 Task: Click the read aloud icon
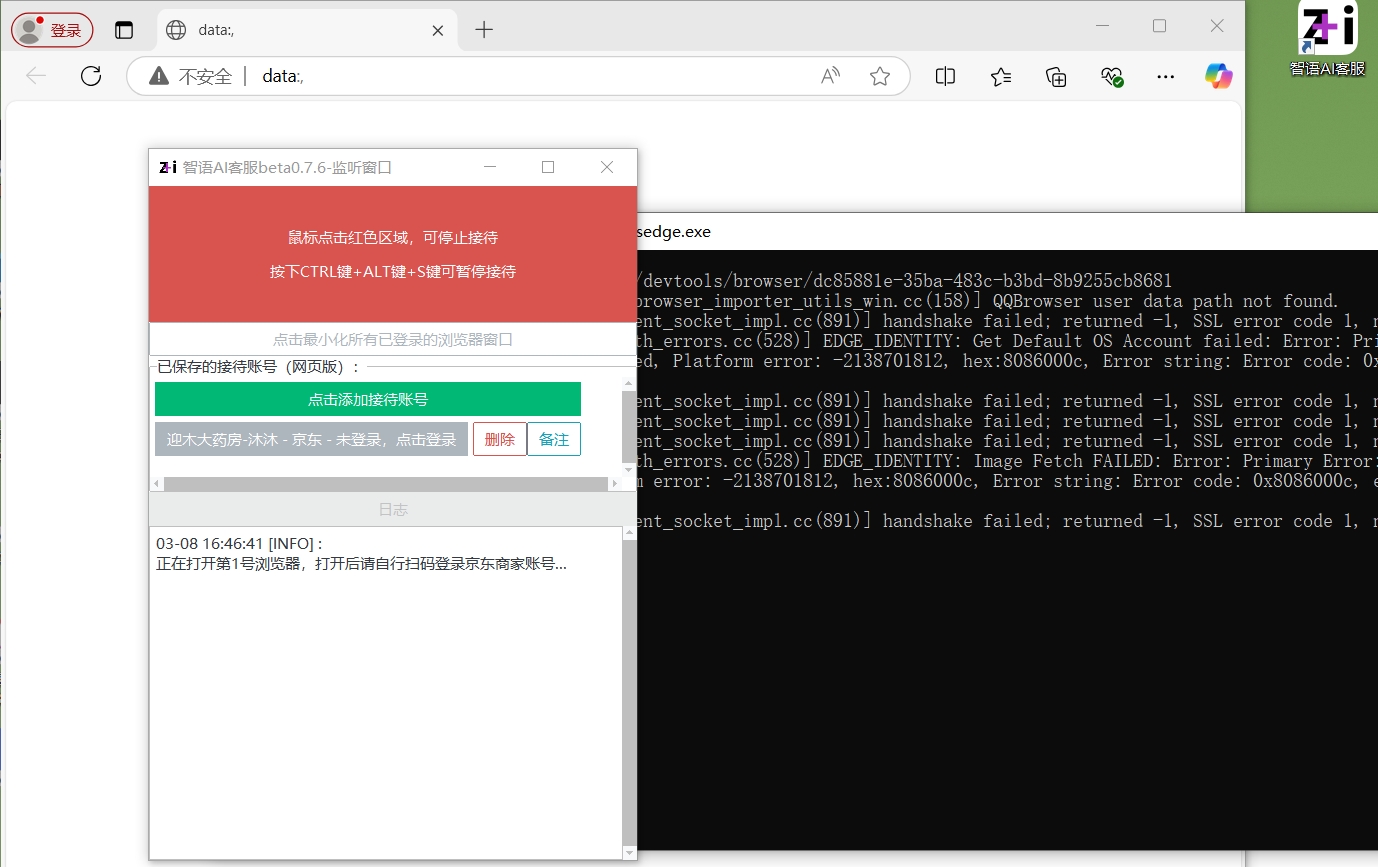pyautogui.click(x=830, y=76)
